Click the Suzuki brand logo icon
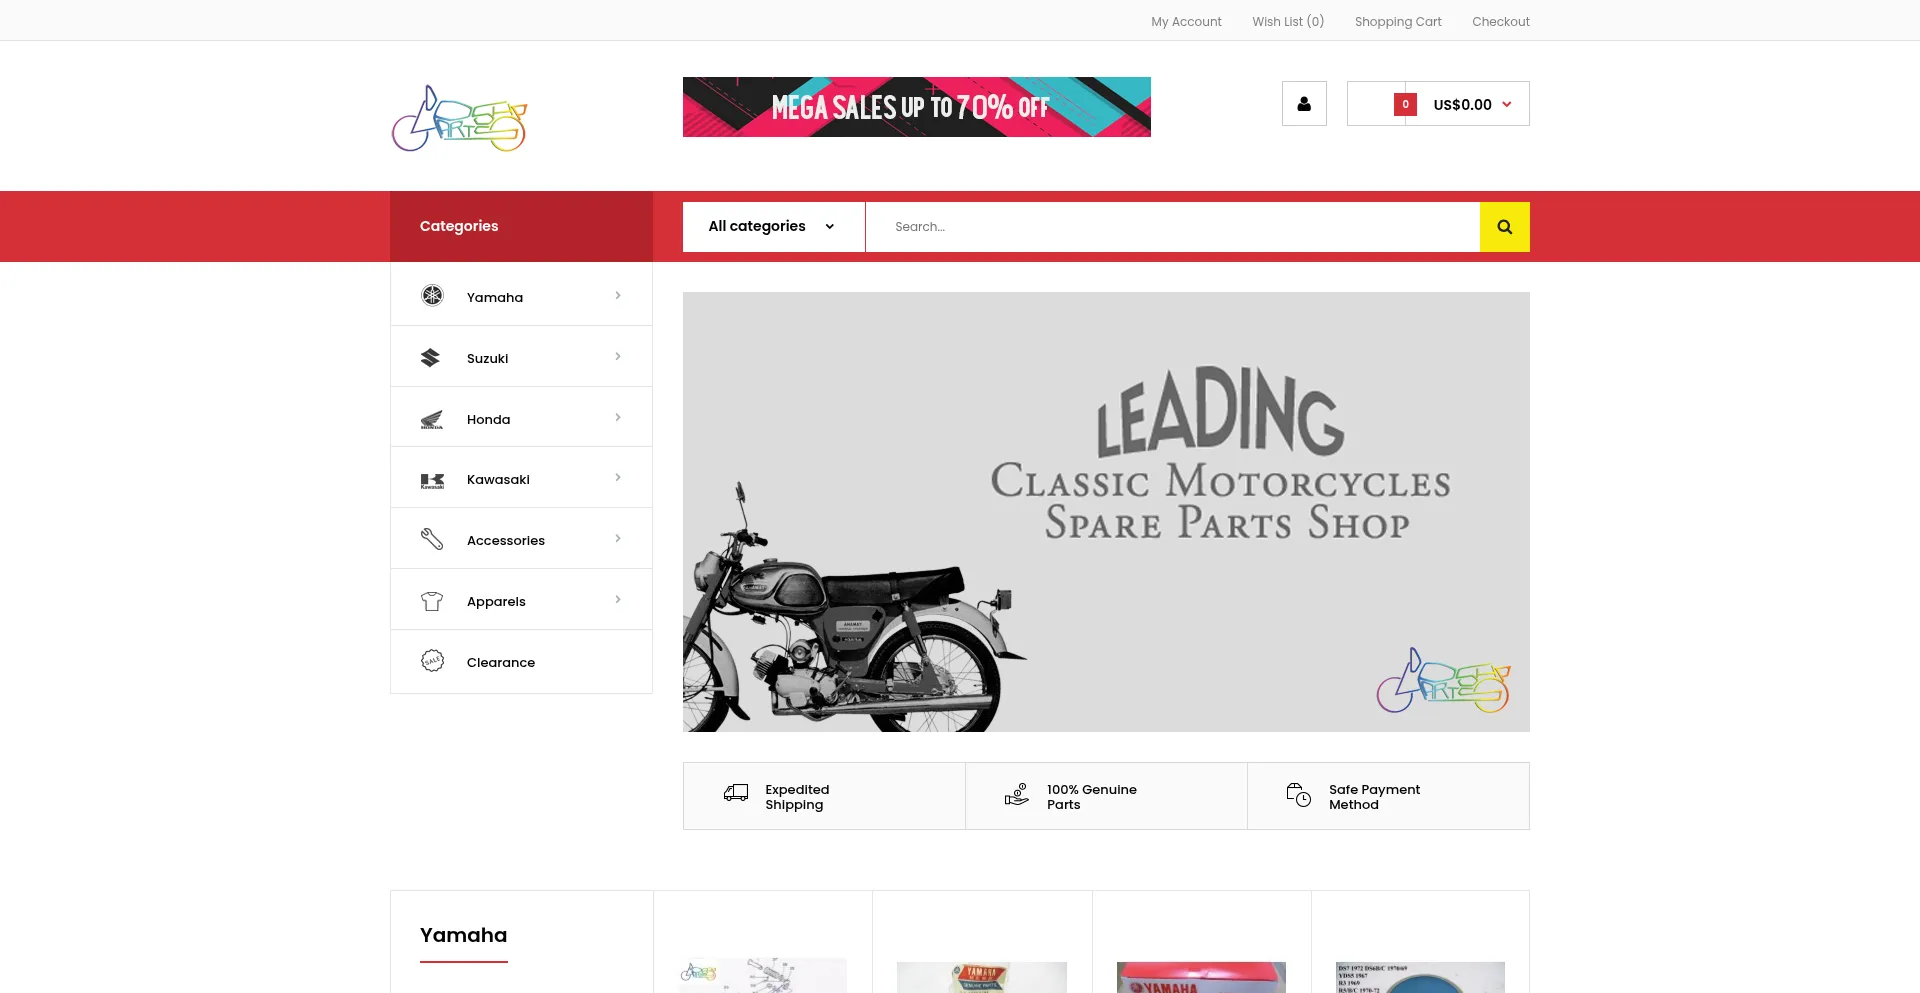 (x=431, y=357)
